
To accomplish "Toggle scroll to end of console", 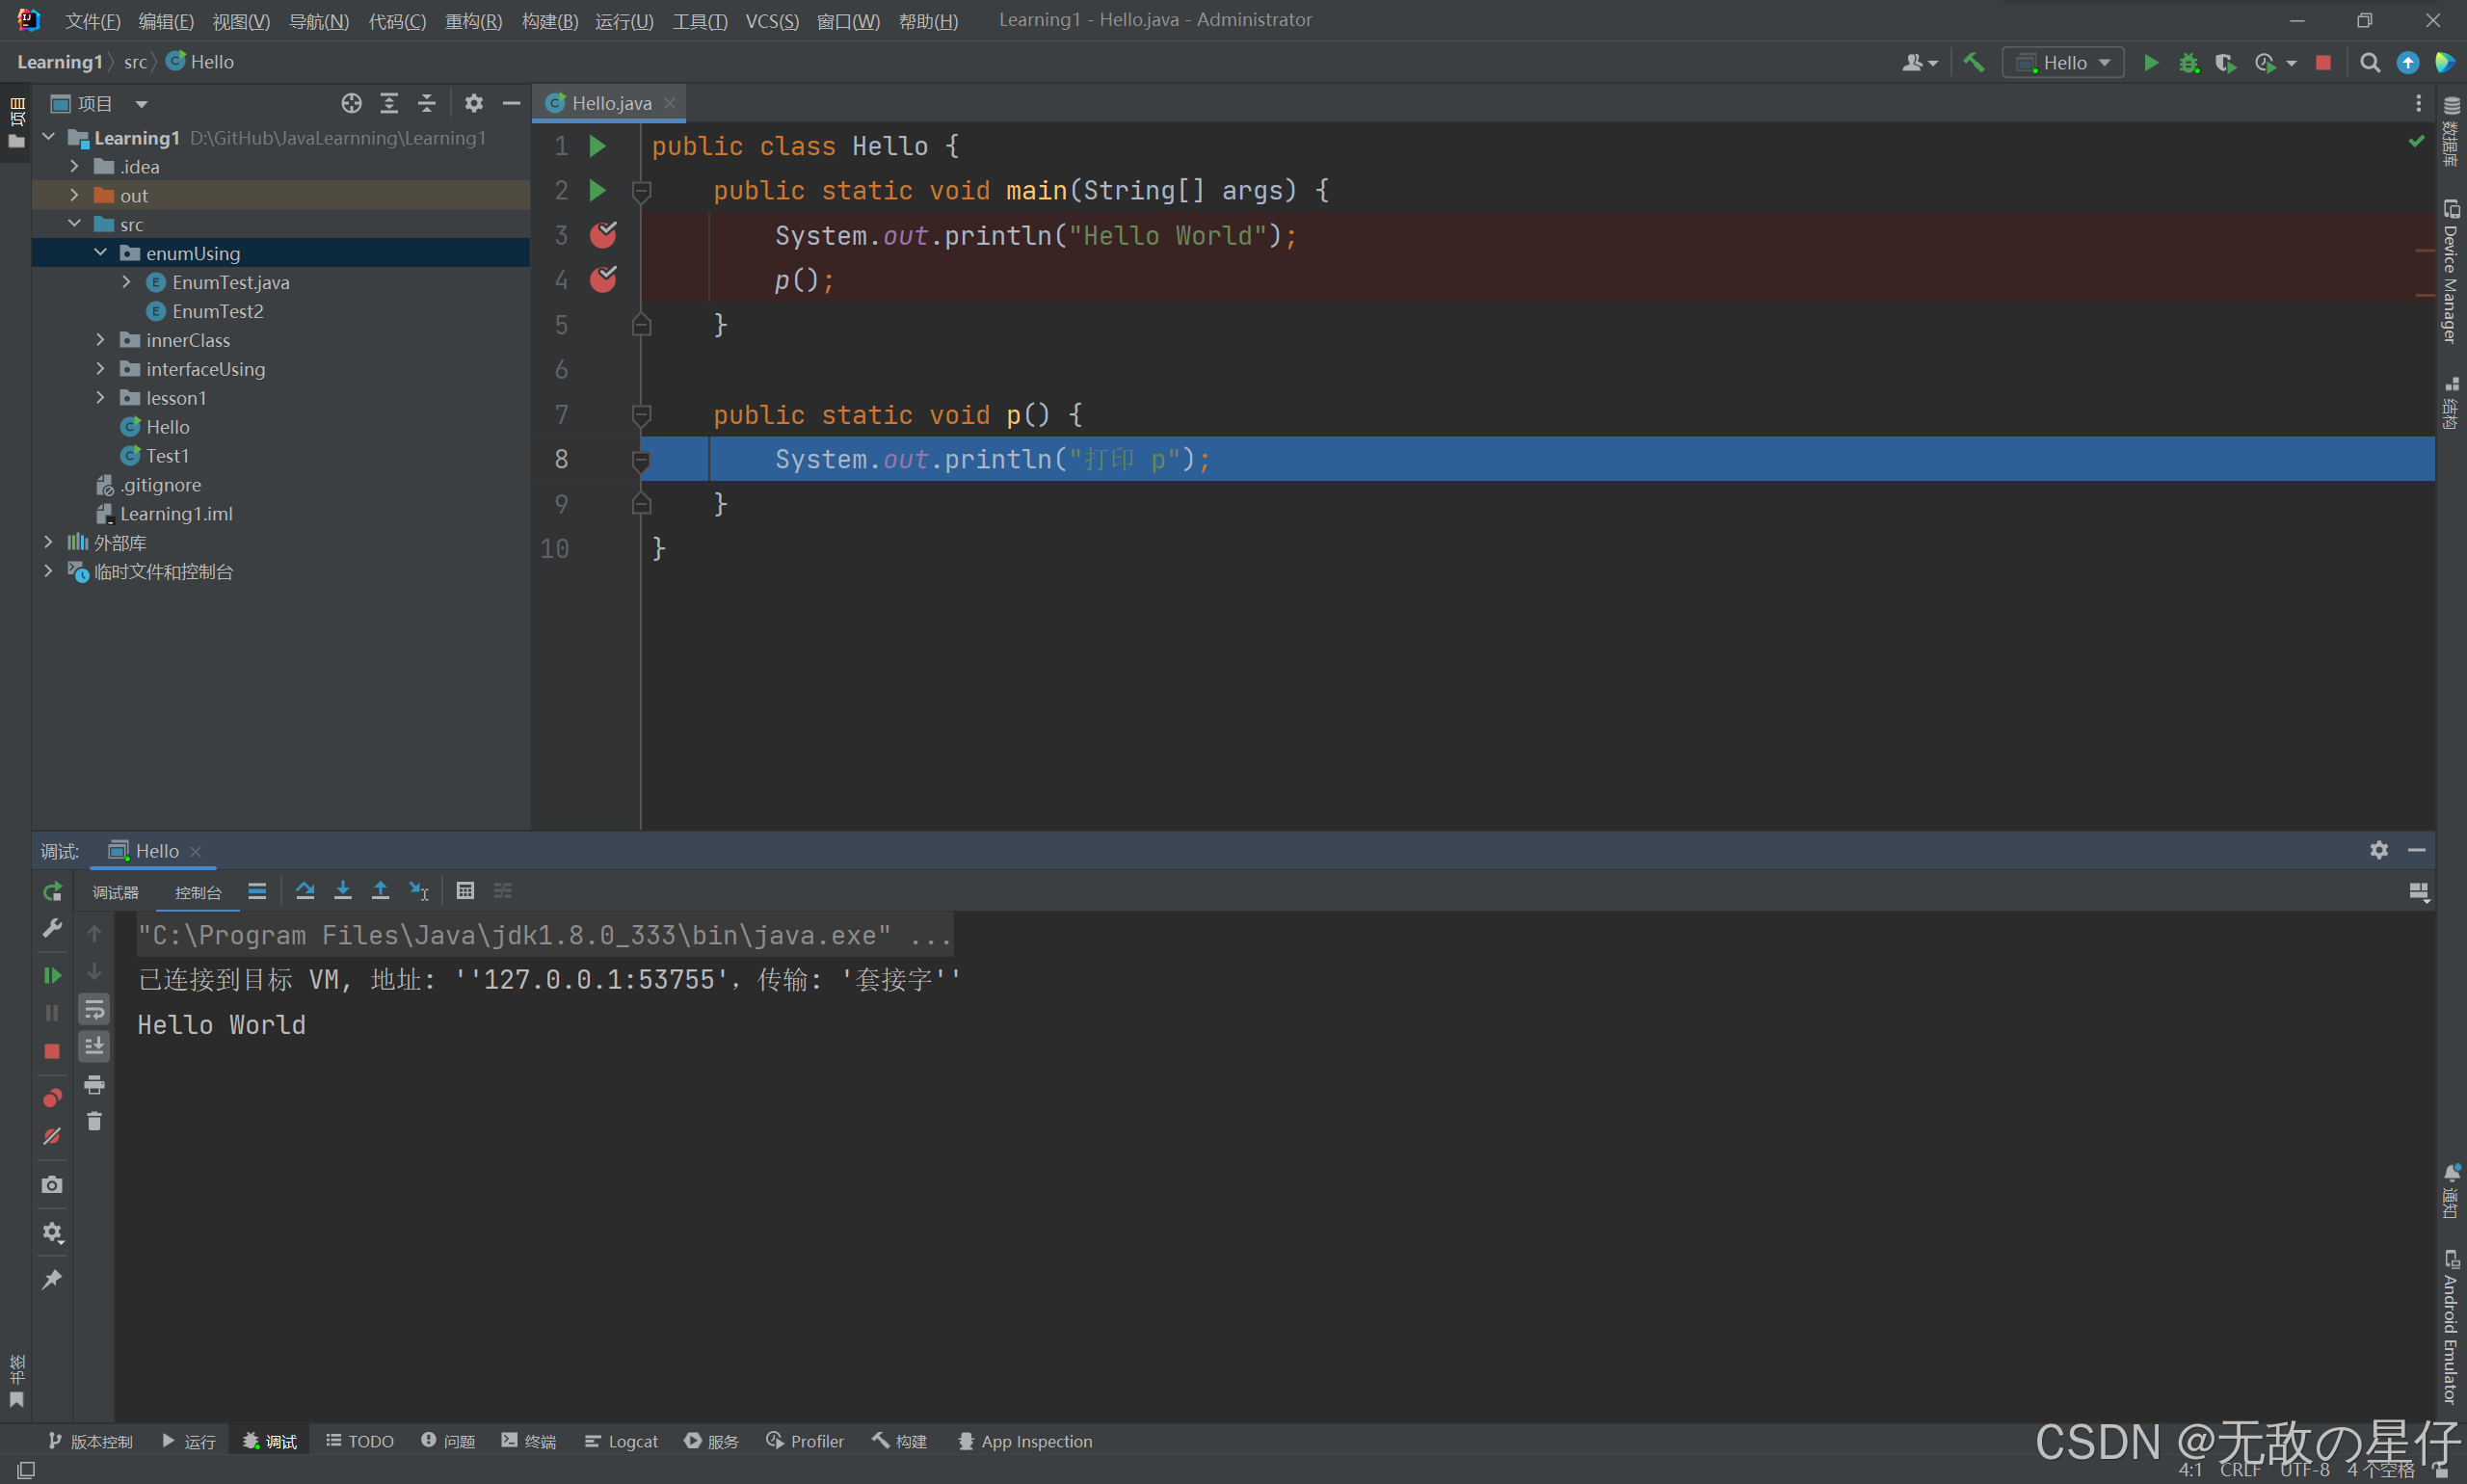I will tap(94, 1046).
